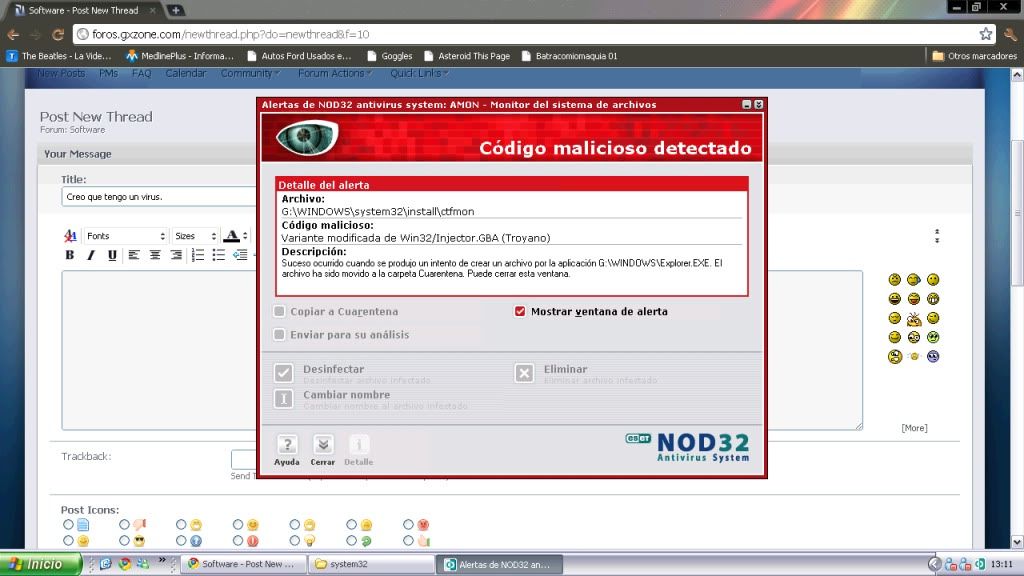Click the More smilies link
Screen dimensions: 1024x576
coord(914,428)
